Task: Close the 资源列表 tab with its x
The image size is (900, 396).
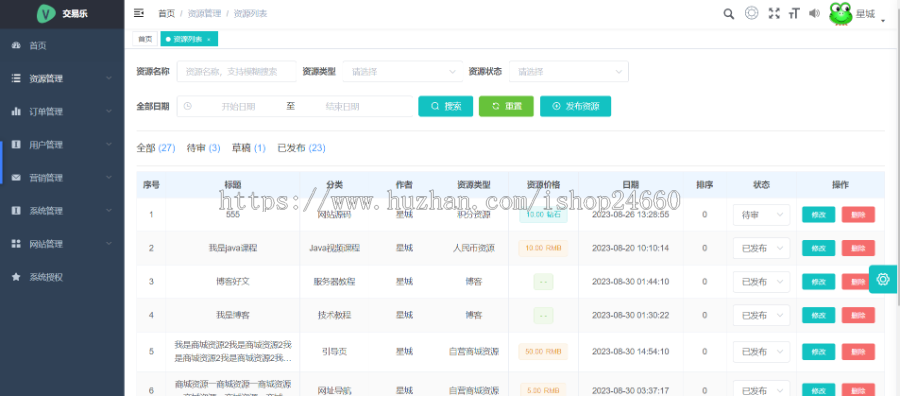Action: tap(209, 39)
